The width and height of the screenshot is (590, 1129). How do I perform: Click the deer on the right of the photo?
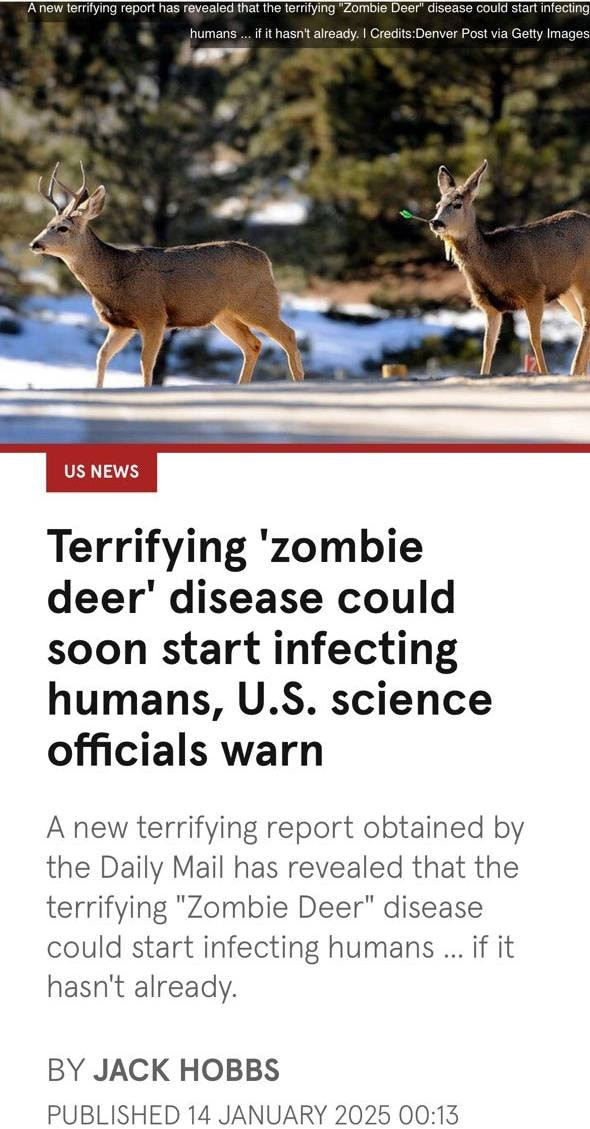point(510,266)
